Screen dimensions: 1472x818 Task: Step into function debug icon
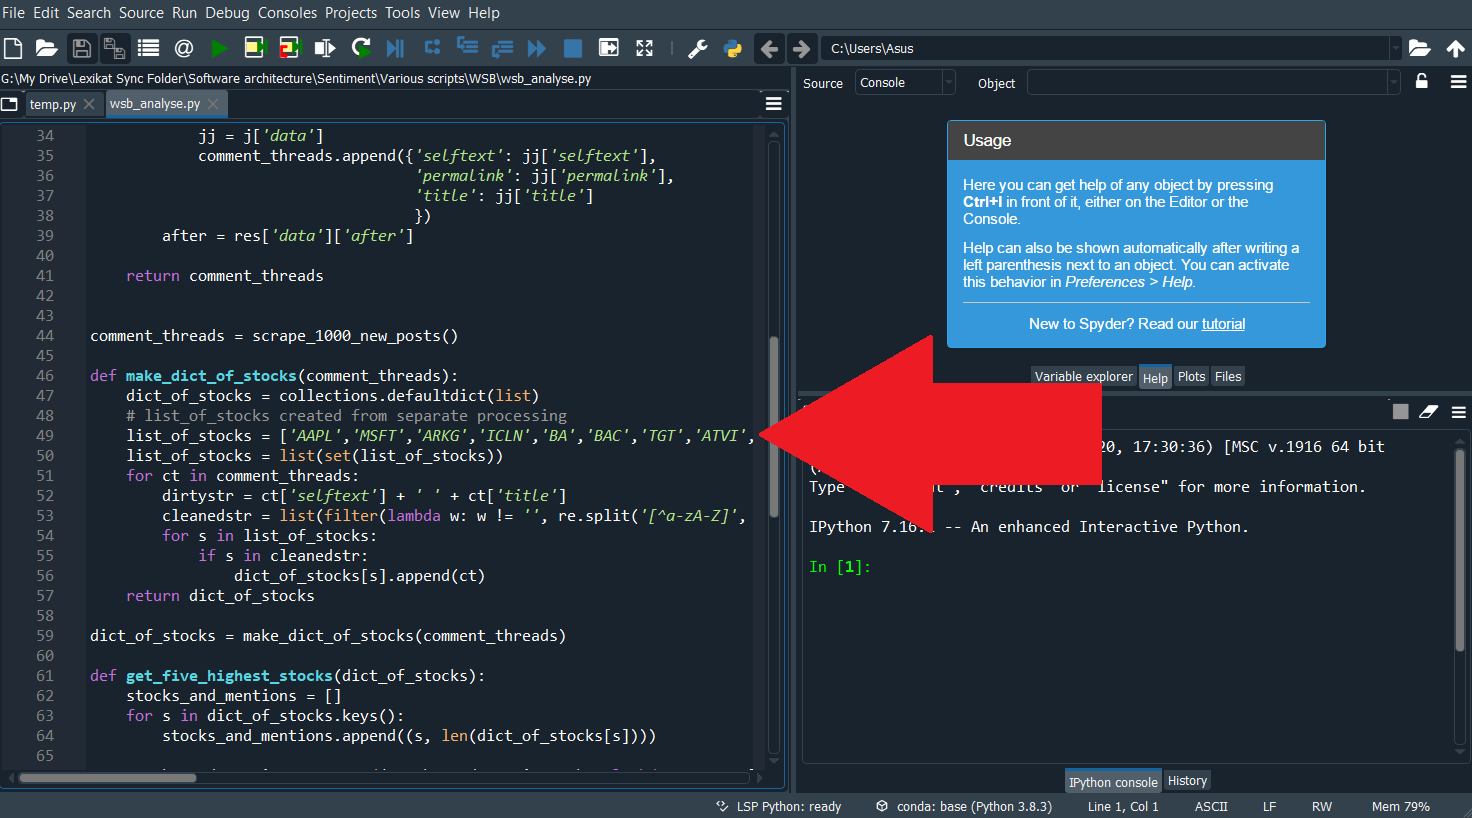pyautogui.click(x=467, y=46)
